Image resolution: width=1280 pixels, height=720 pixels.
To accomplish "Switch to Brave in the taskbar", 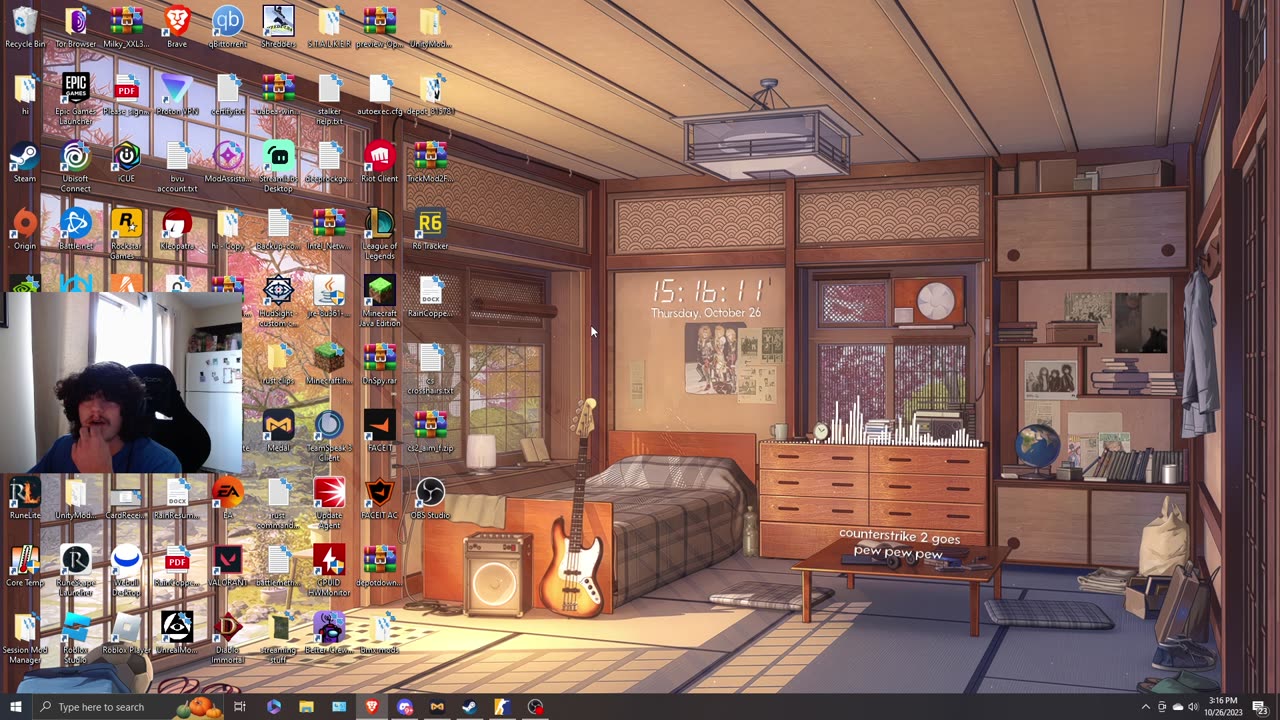I will (372, 707).
